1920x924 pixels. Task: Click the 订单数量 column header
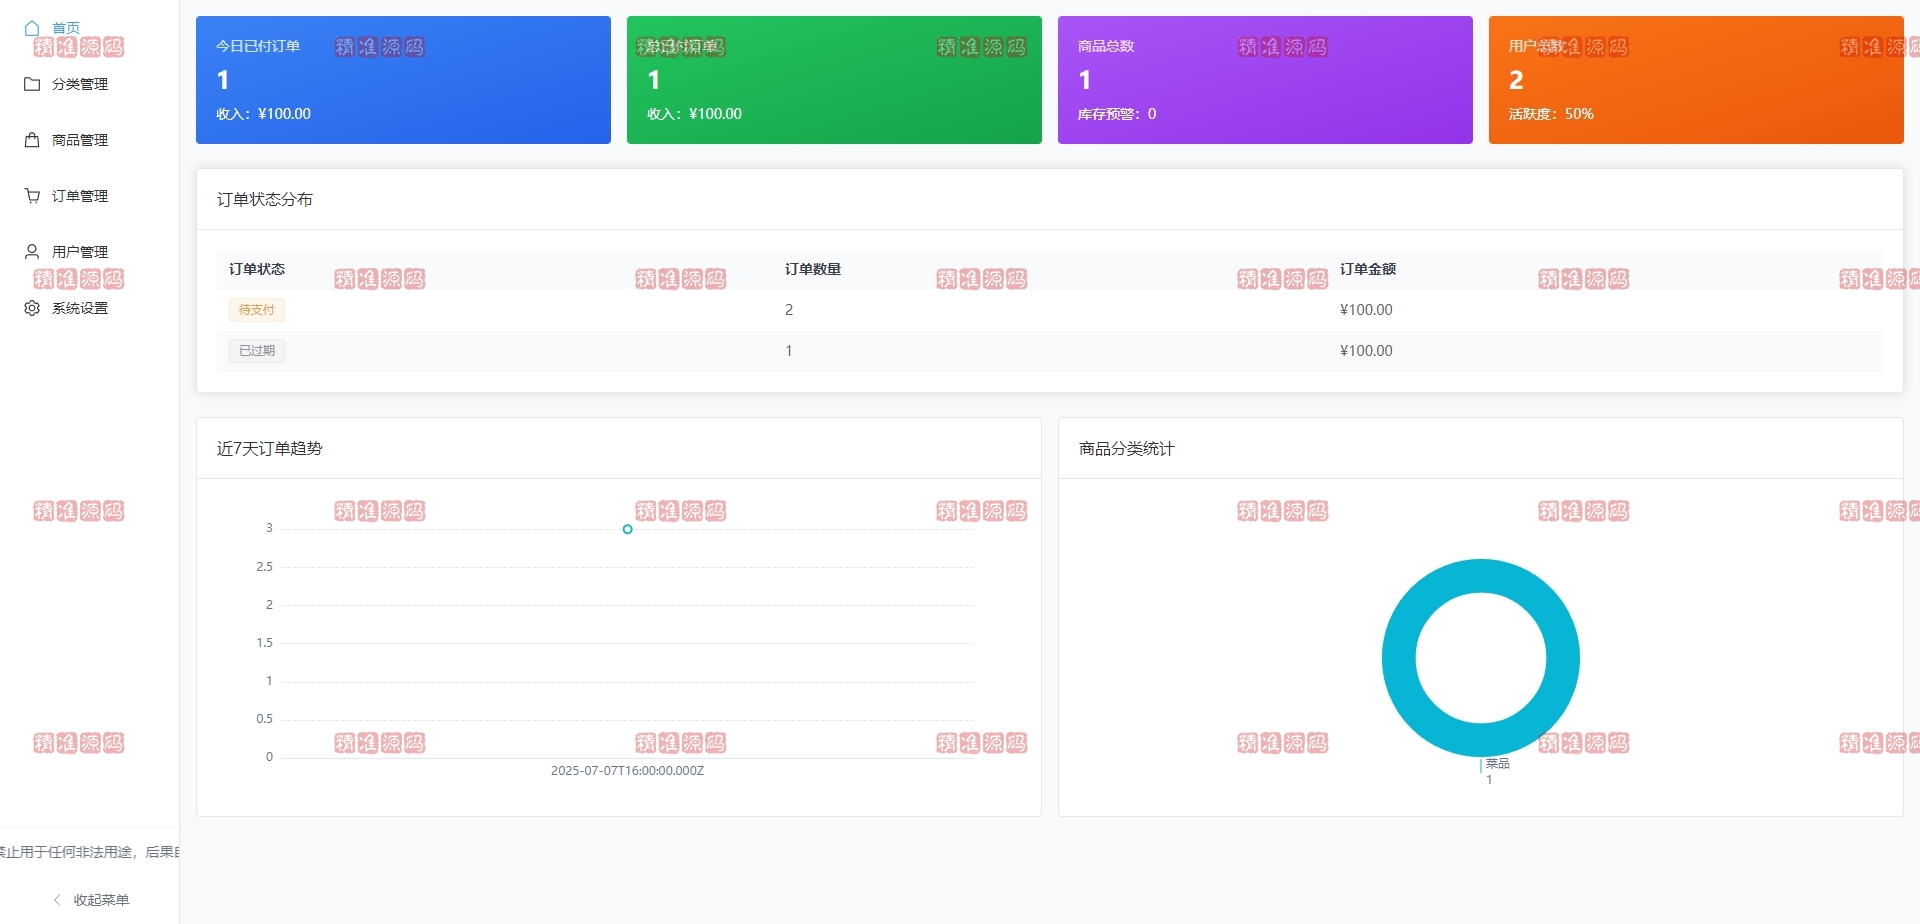coord(813,269)
